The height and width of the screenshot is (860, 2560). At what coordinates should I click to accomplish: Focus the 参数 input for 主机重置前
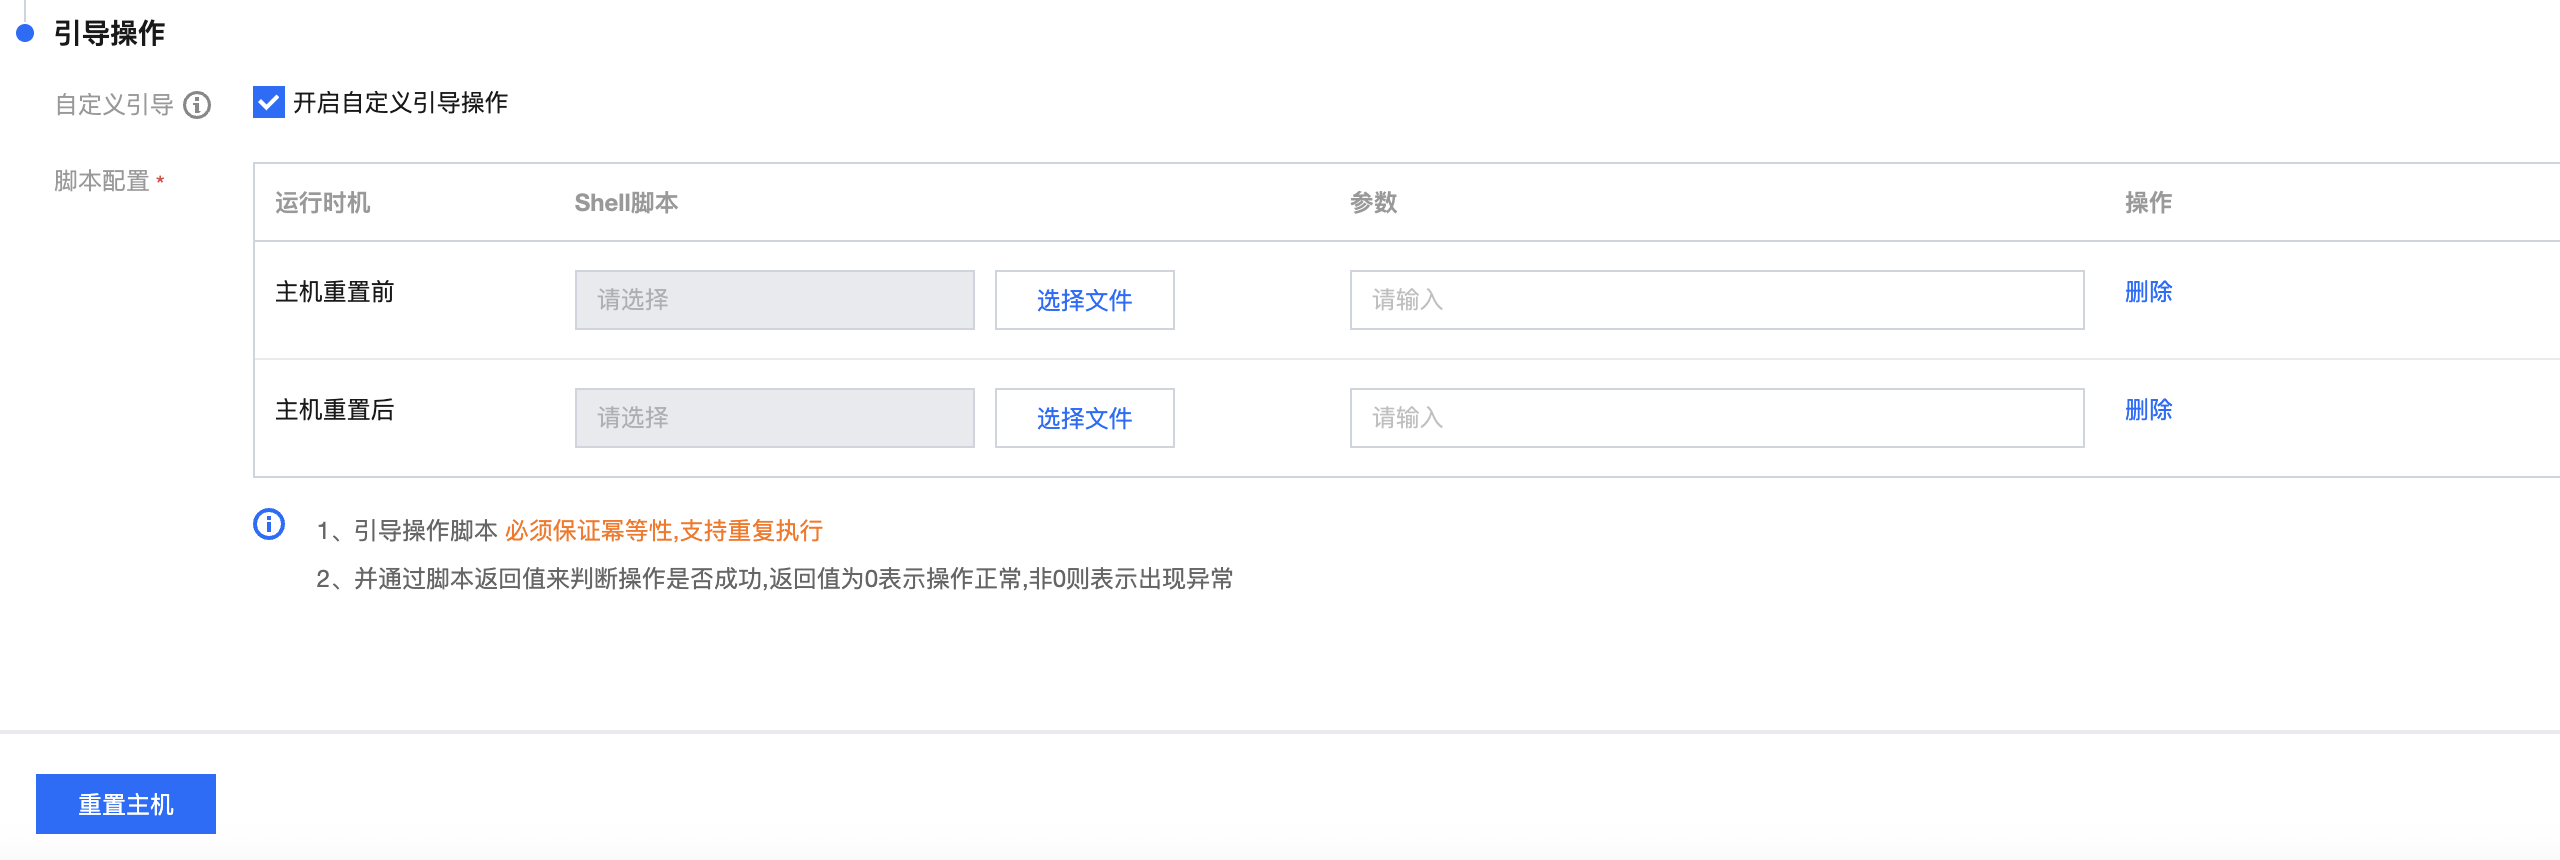pos(1716,300)
